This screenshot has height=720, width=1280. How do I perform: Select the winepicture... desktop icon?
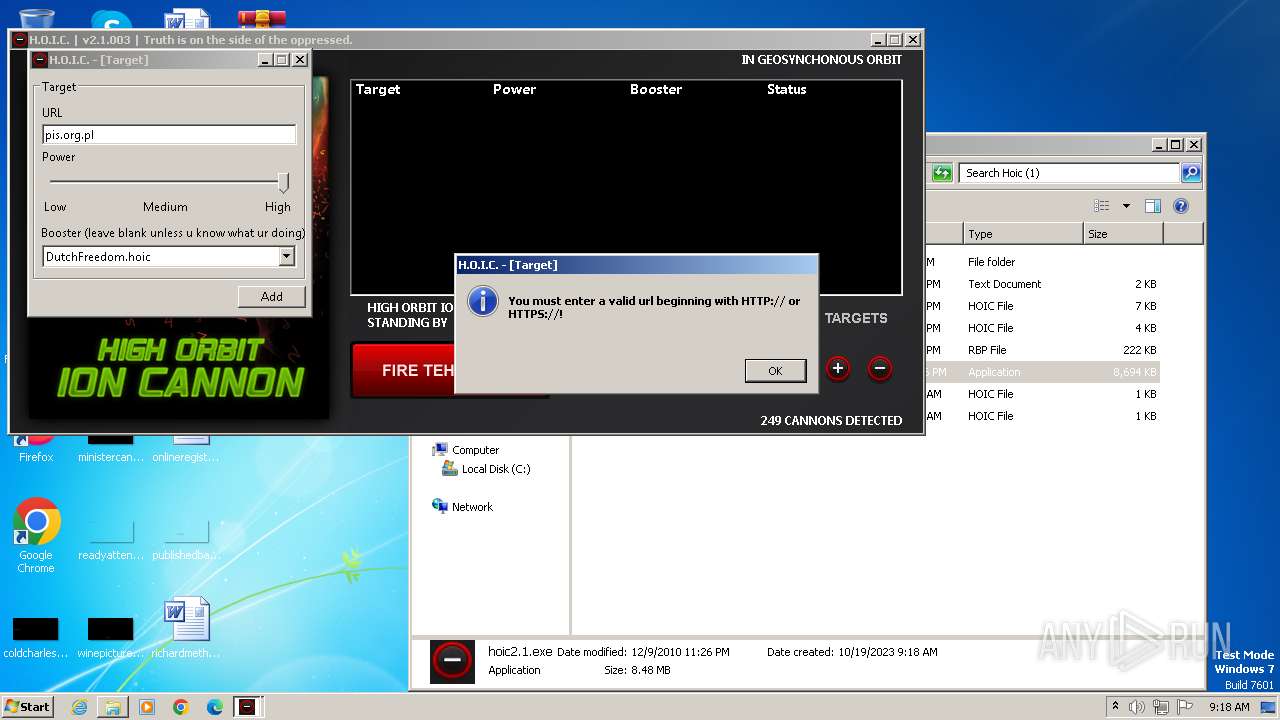click(x=110, y=638)
